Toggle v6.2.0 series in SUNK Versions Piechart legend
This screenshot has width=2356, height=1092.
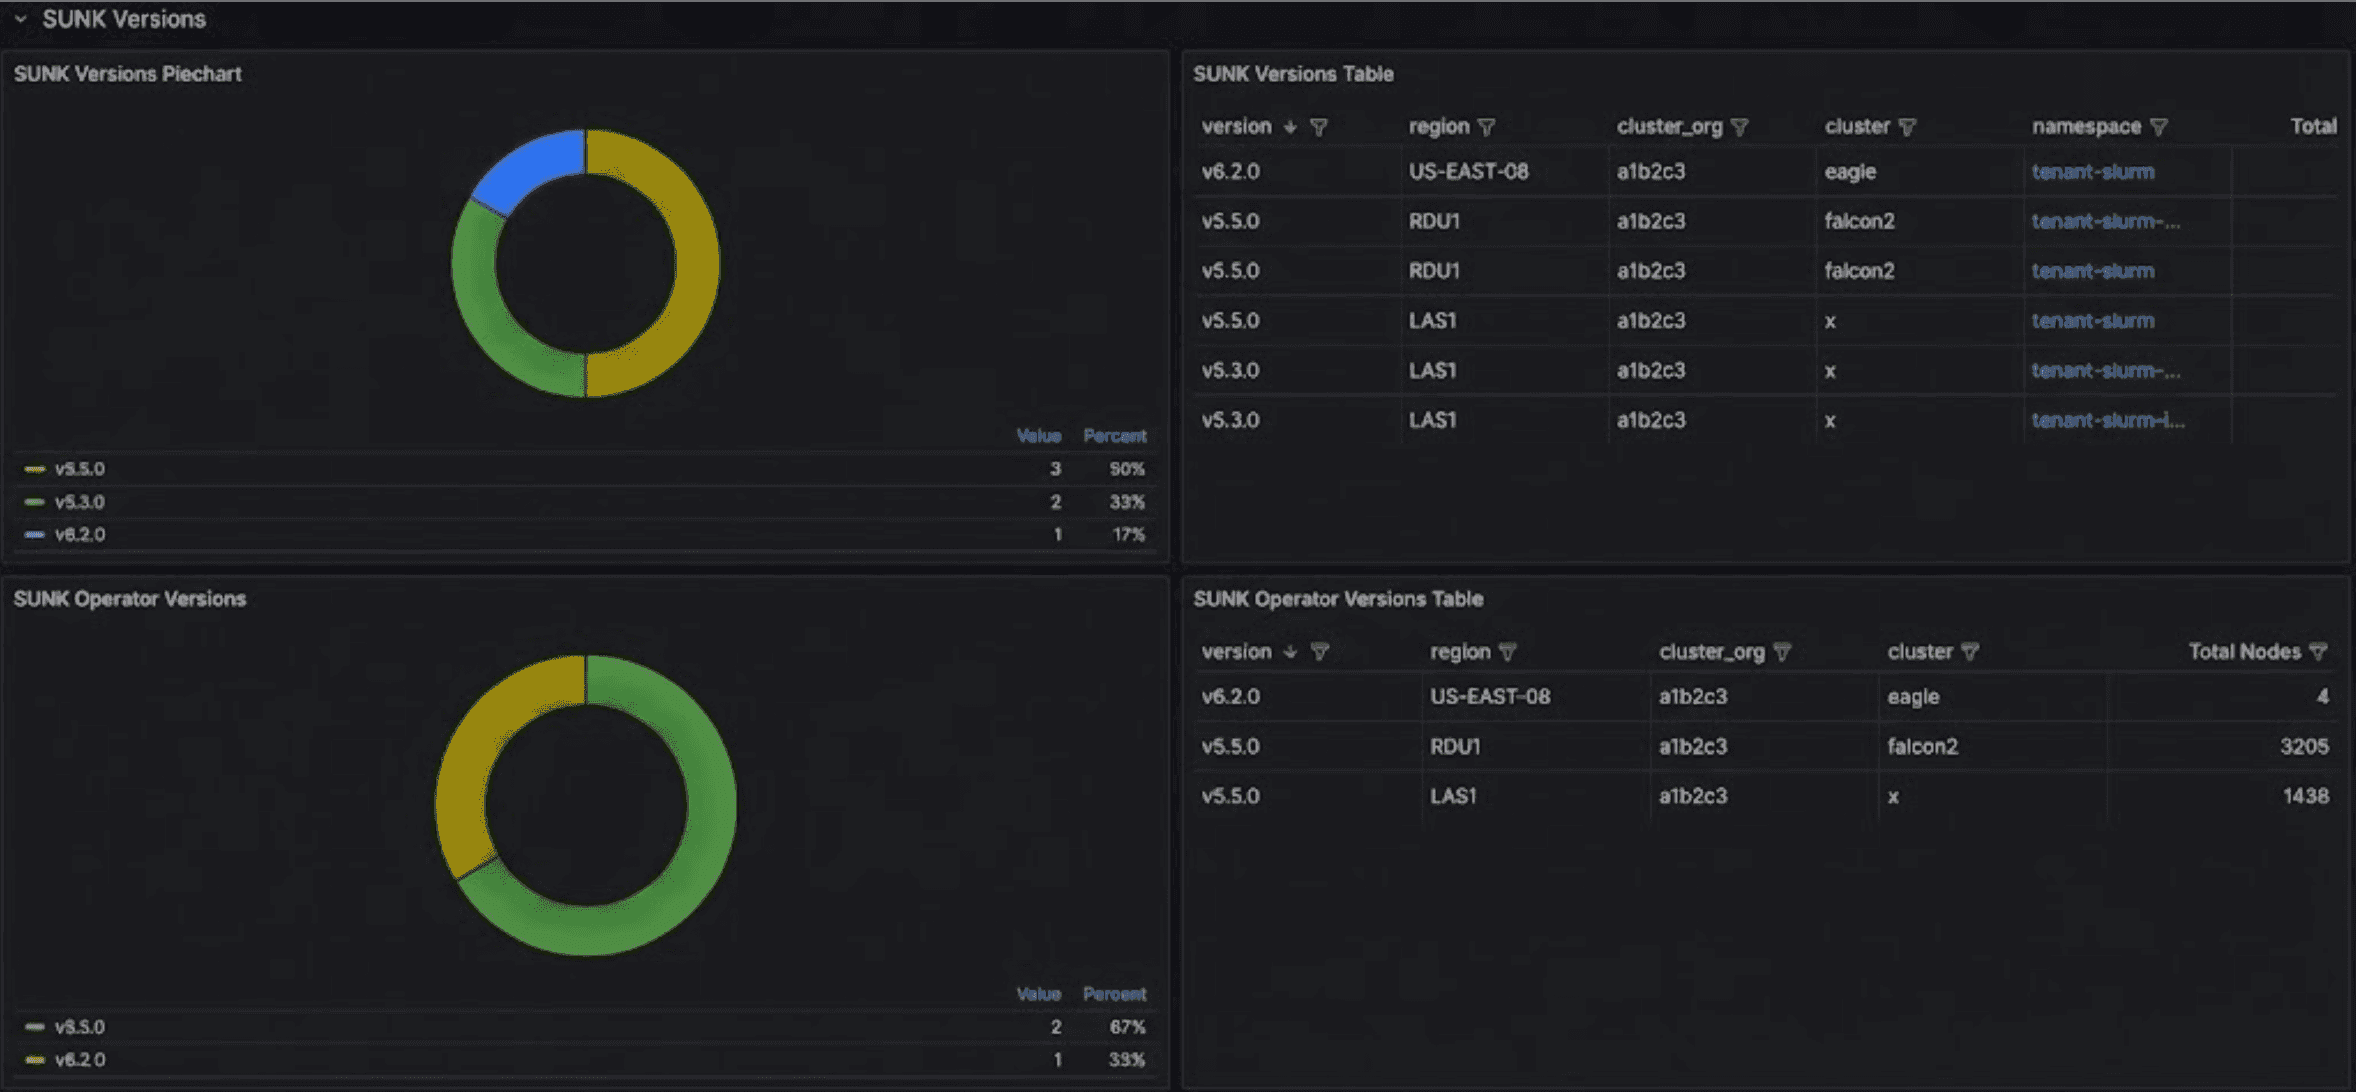pyautogui.click(x=80, y=535)
